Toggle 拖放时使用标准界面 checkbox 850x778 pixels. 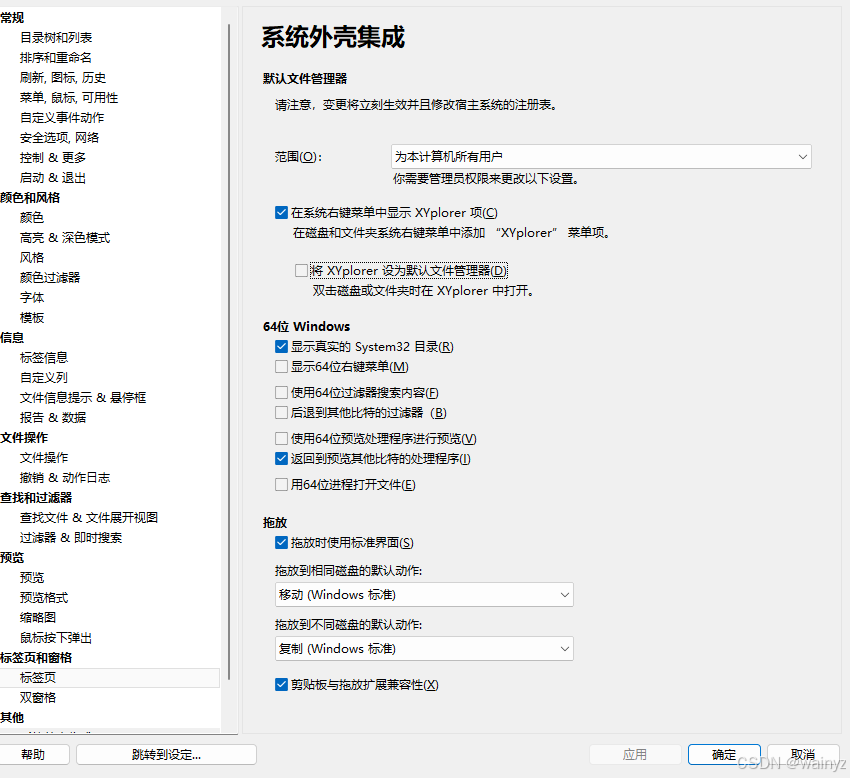pos(281,543)
